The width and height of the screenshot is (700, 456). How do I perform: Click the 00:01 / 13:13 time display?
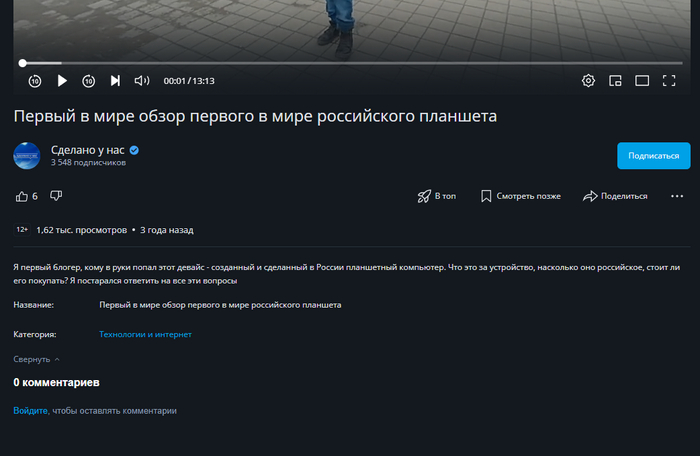pyautogui.click(x=189, y=81)
